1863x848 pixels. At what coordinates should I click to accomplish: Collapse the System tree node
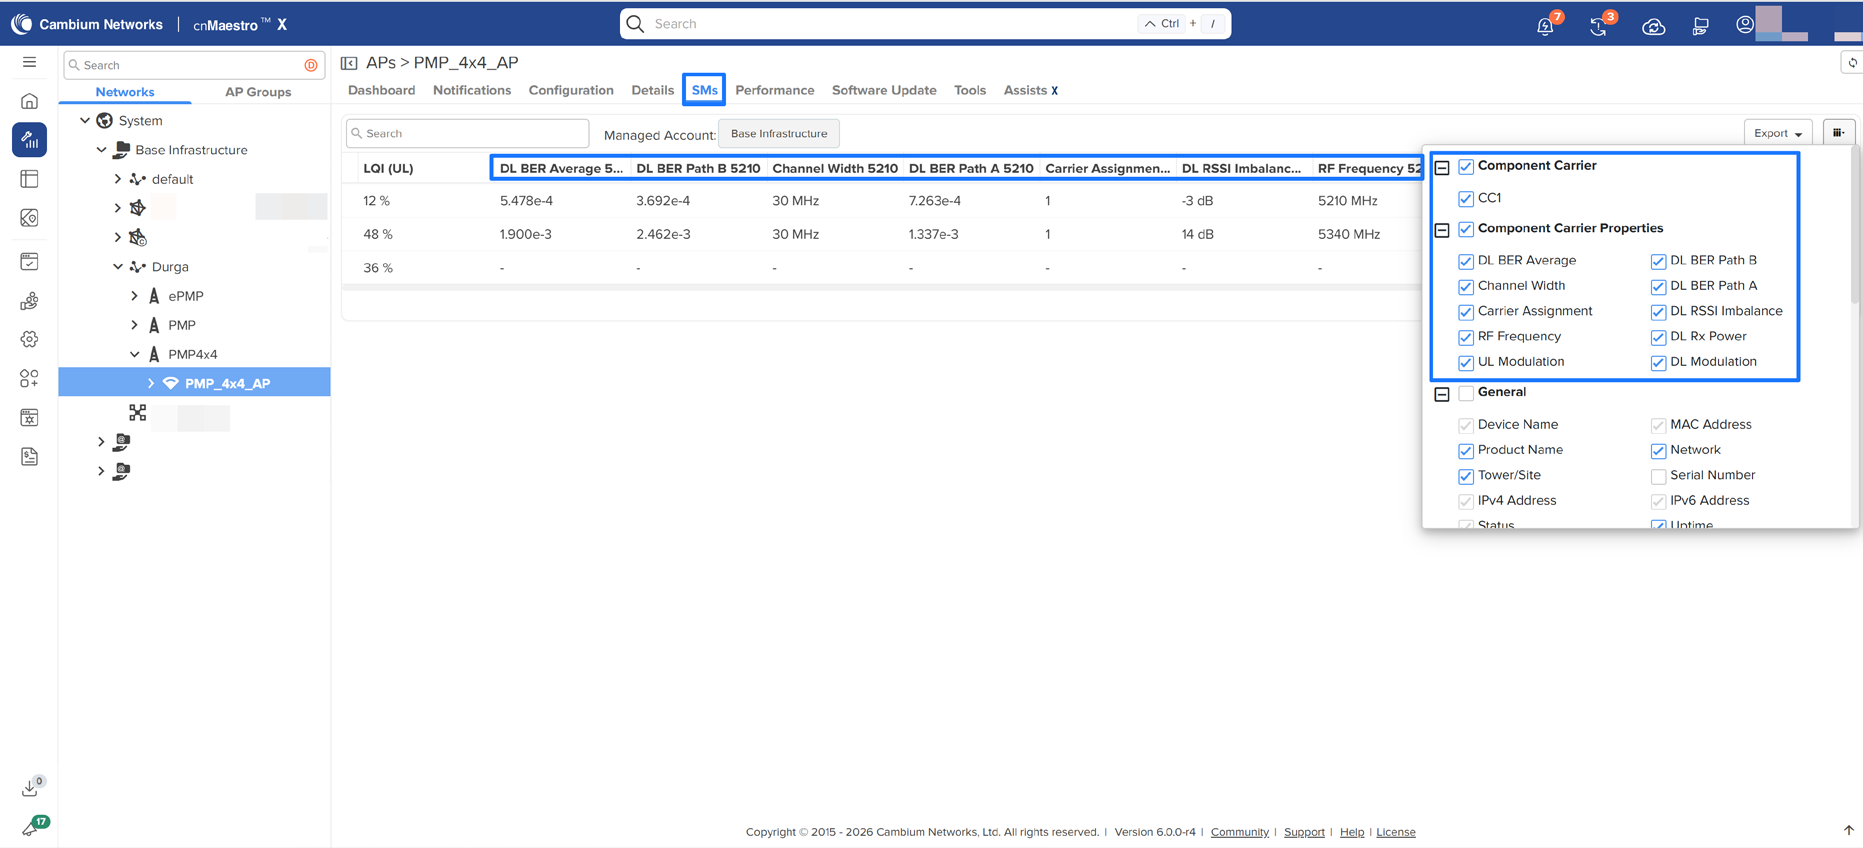[x=85, y=121]
